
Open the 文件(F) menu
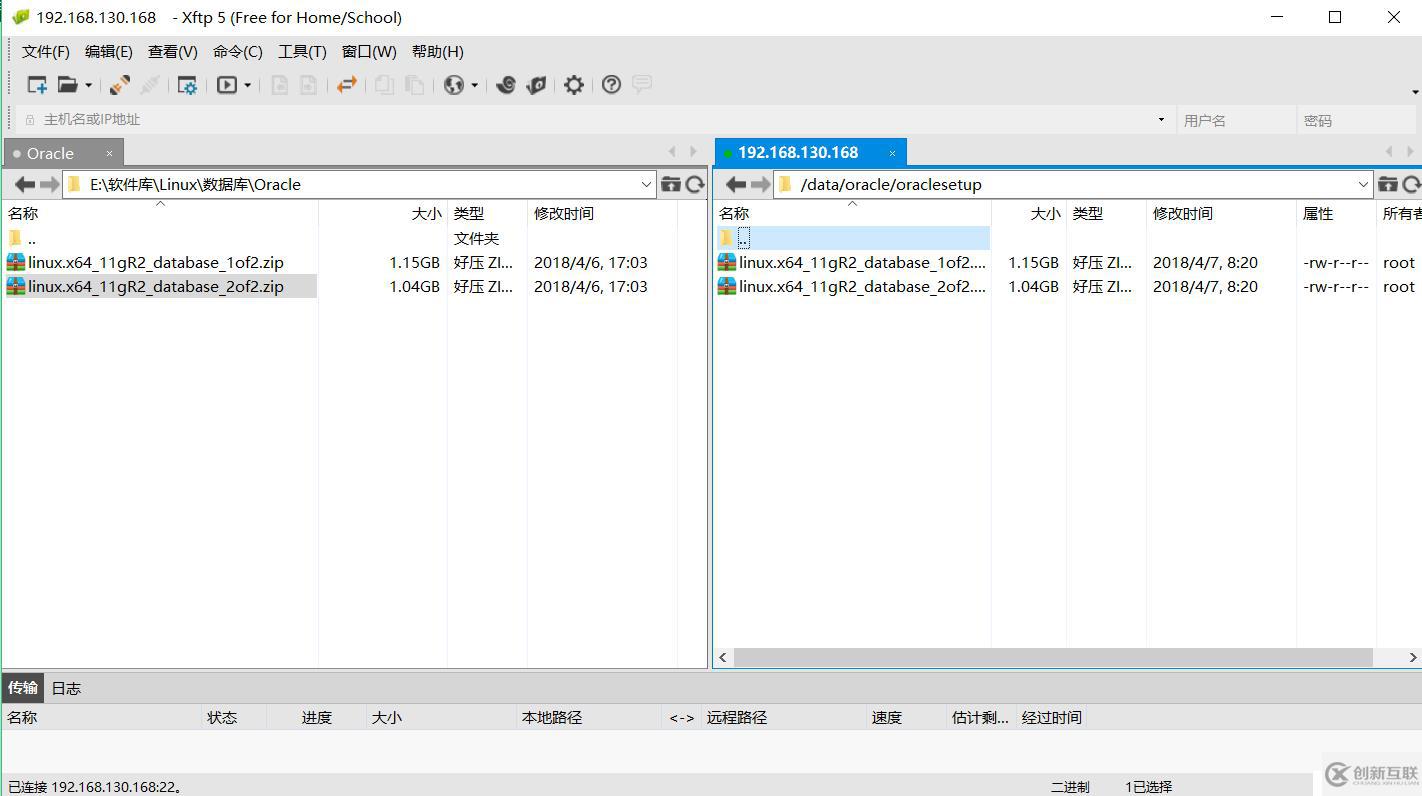(x=46, y=52)
